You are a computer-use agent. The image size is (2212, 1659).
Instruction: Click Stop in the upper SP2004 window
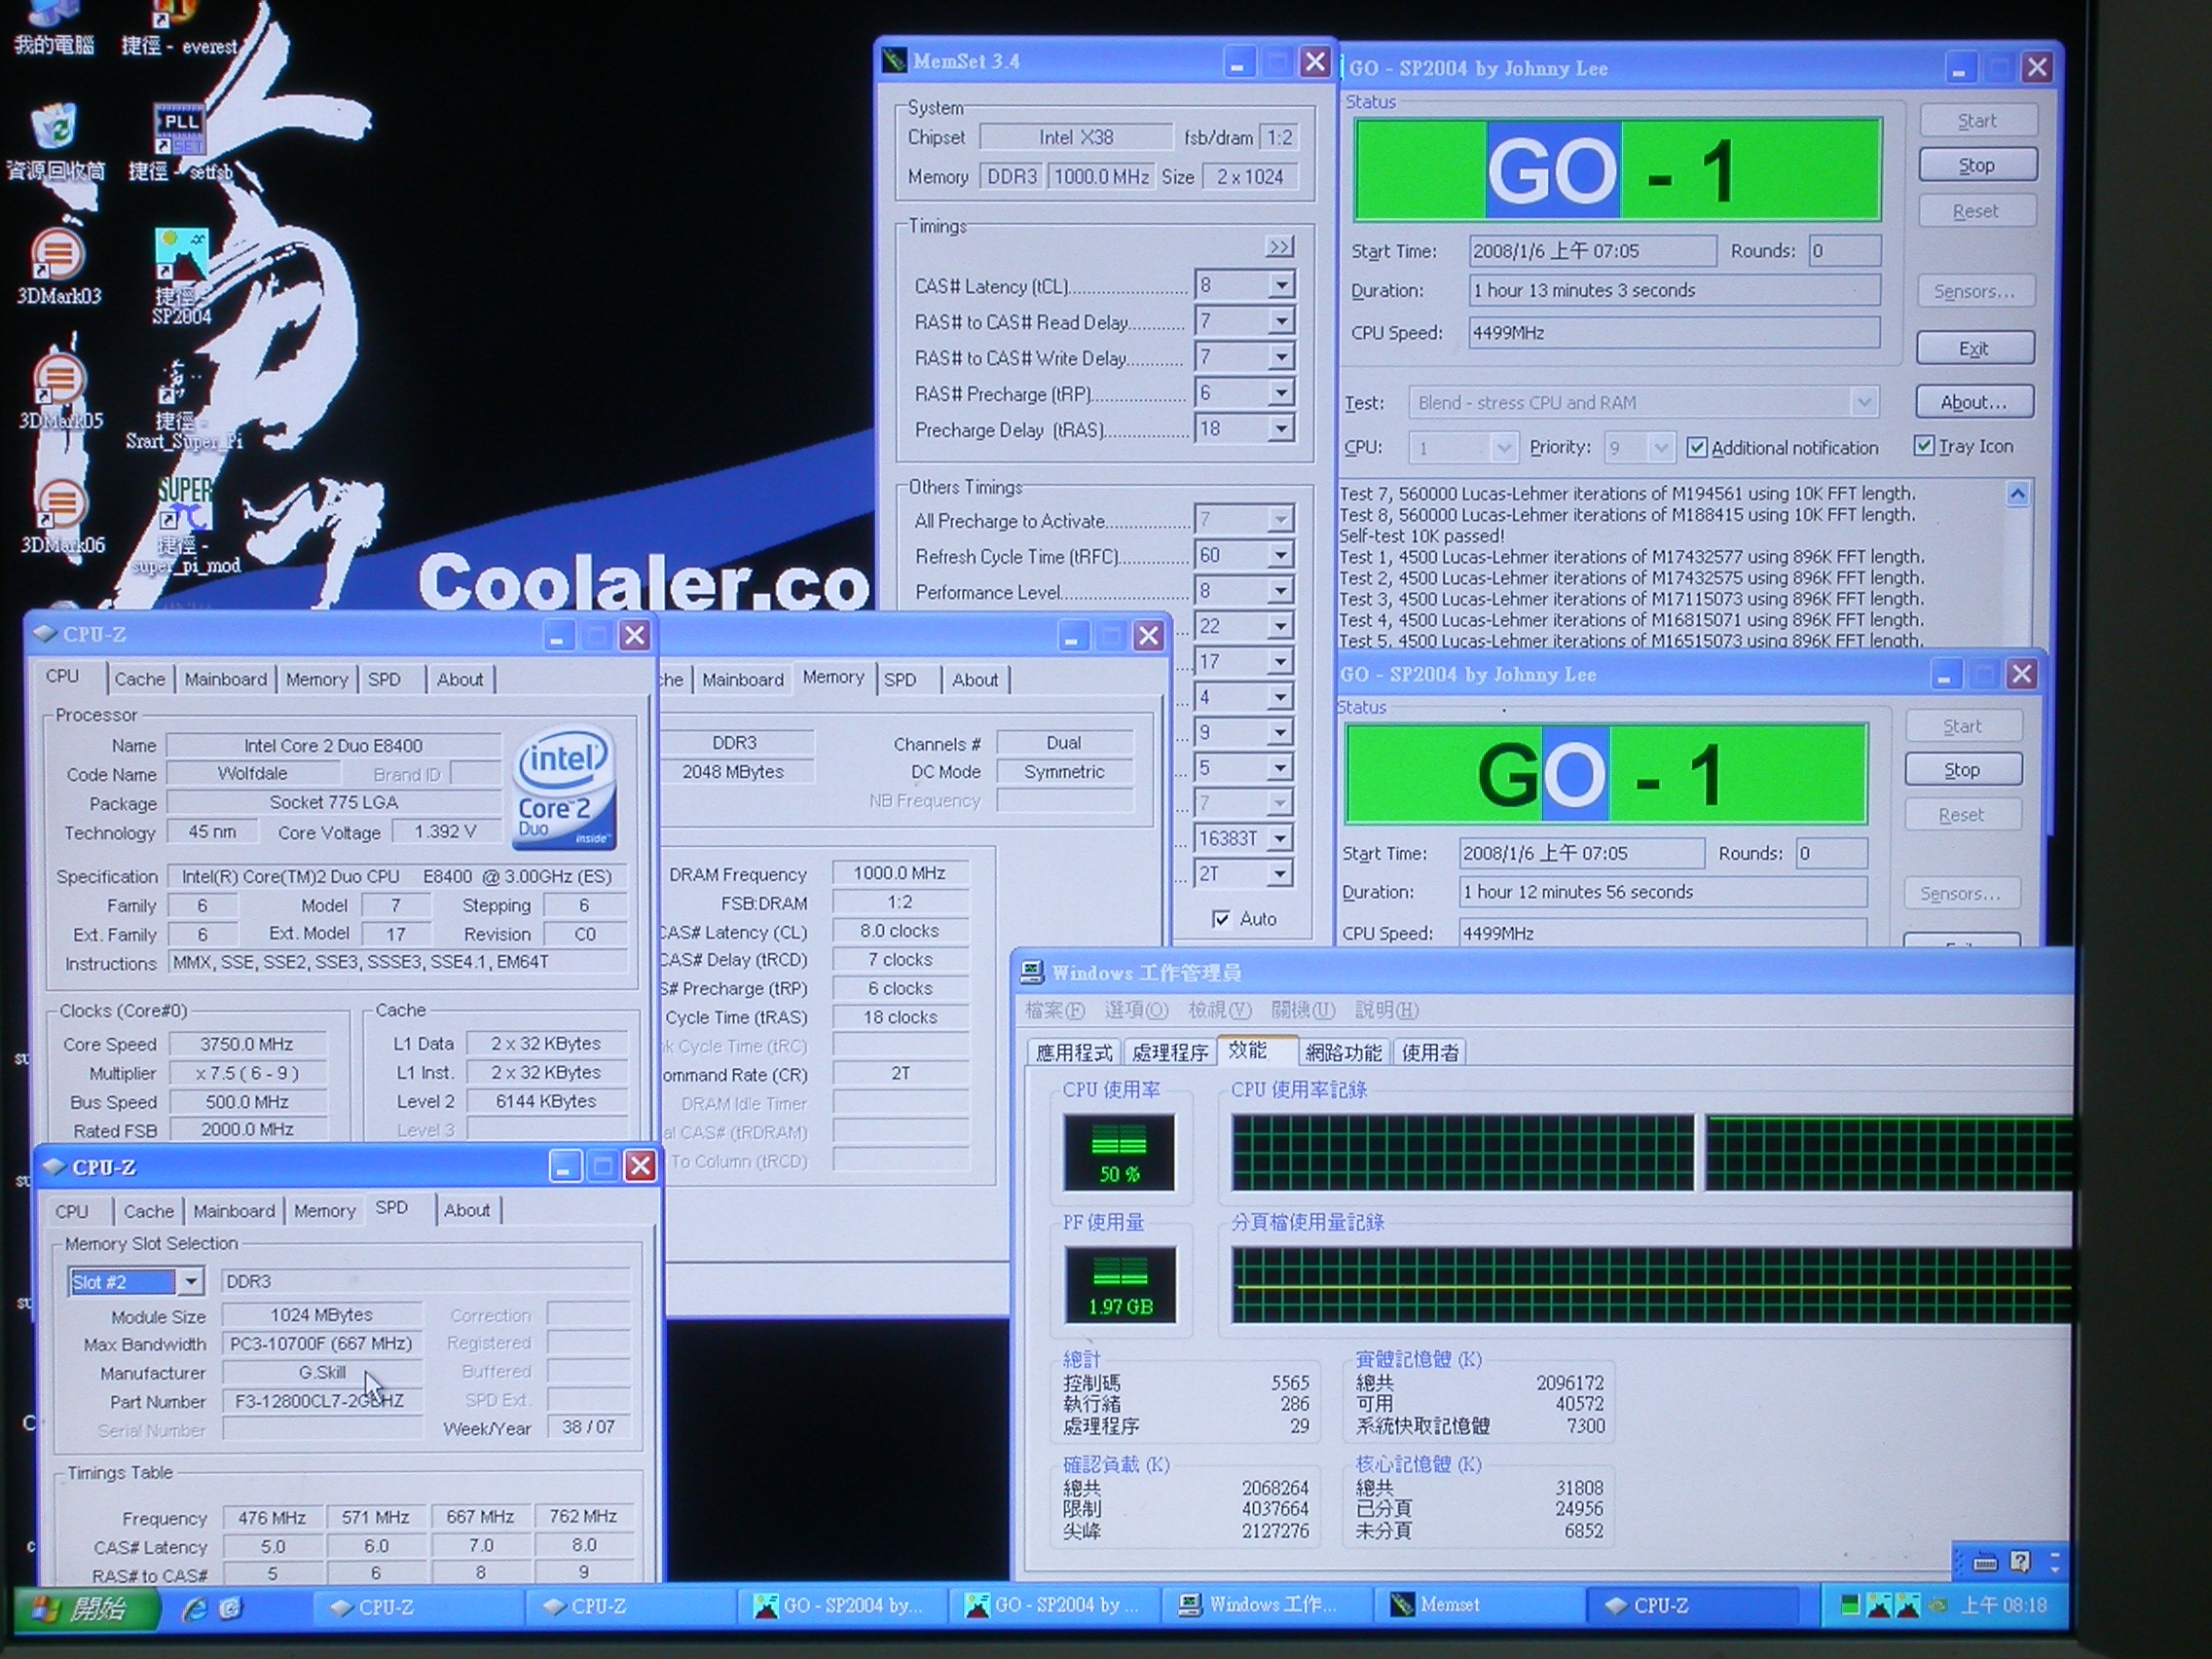pyautogui.click(x=1977, y=165)
